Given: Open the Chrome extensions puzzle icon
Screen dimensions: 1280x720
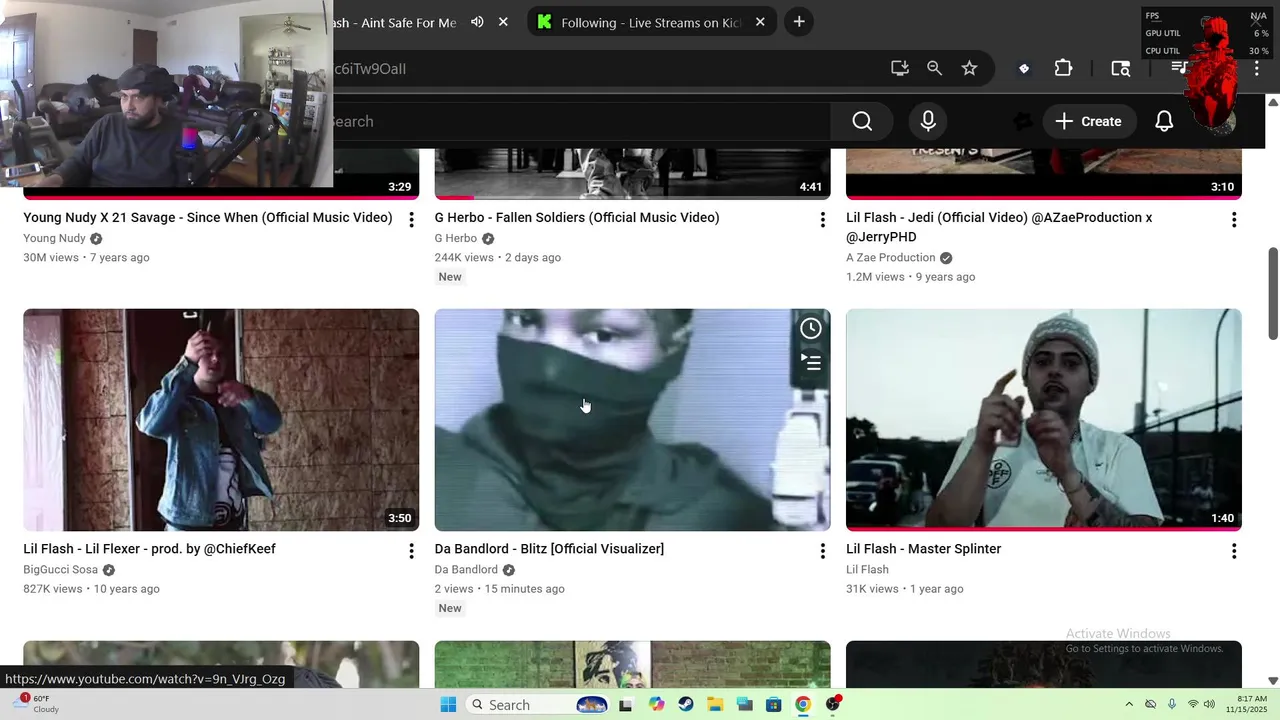Looking at the screenshot, I should pos(1063,68).
